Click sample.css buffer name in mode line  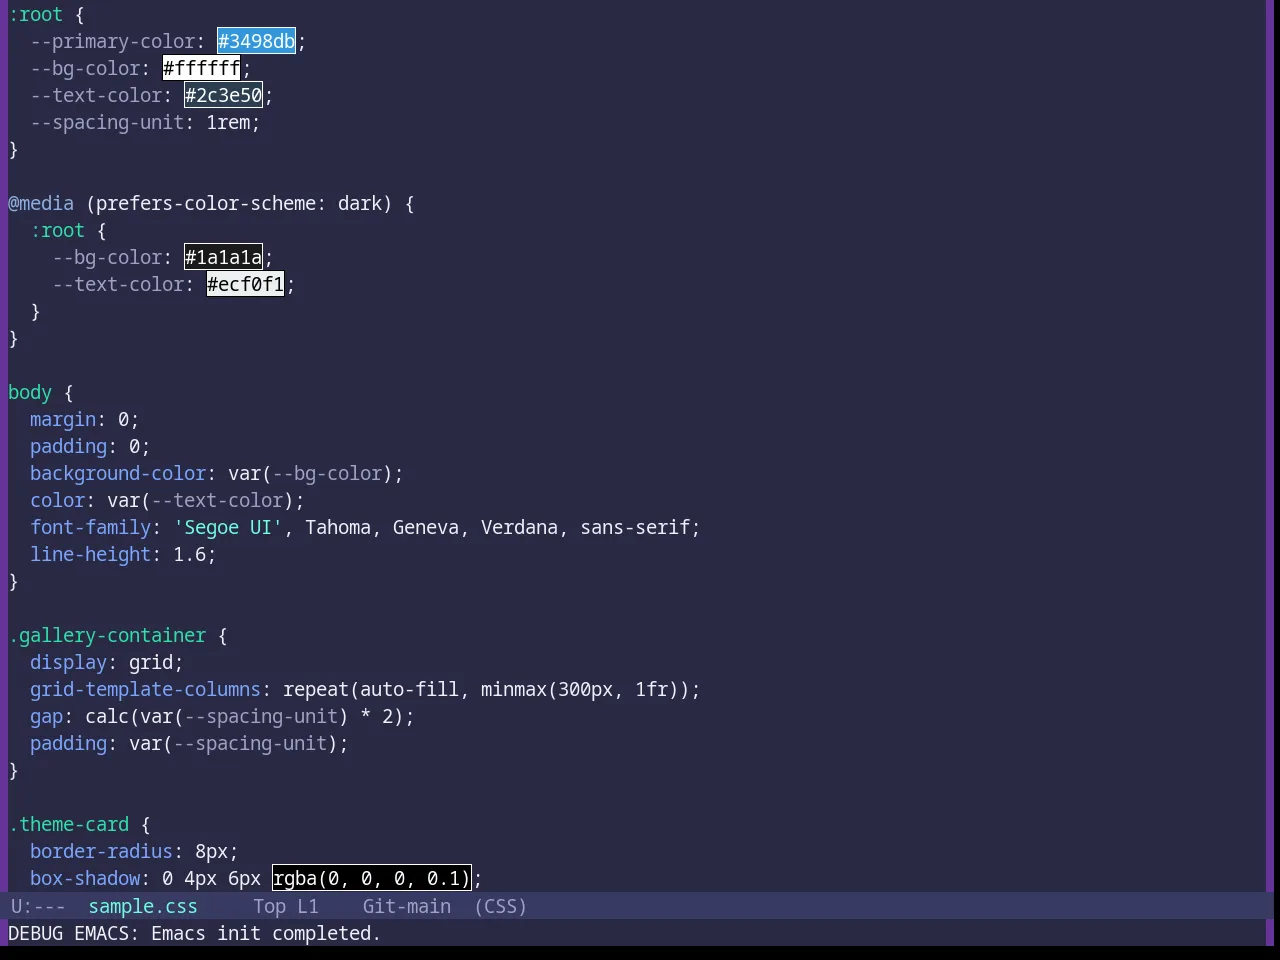143,906
